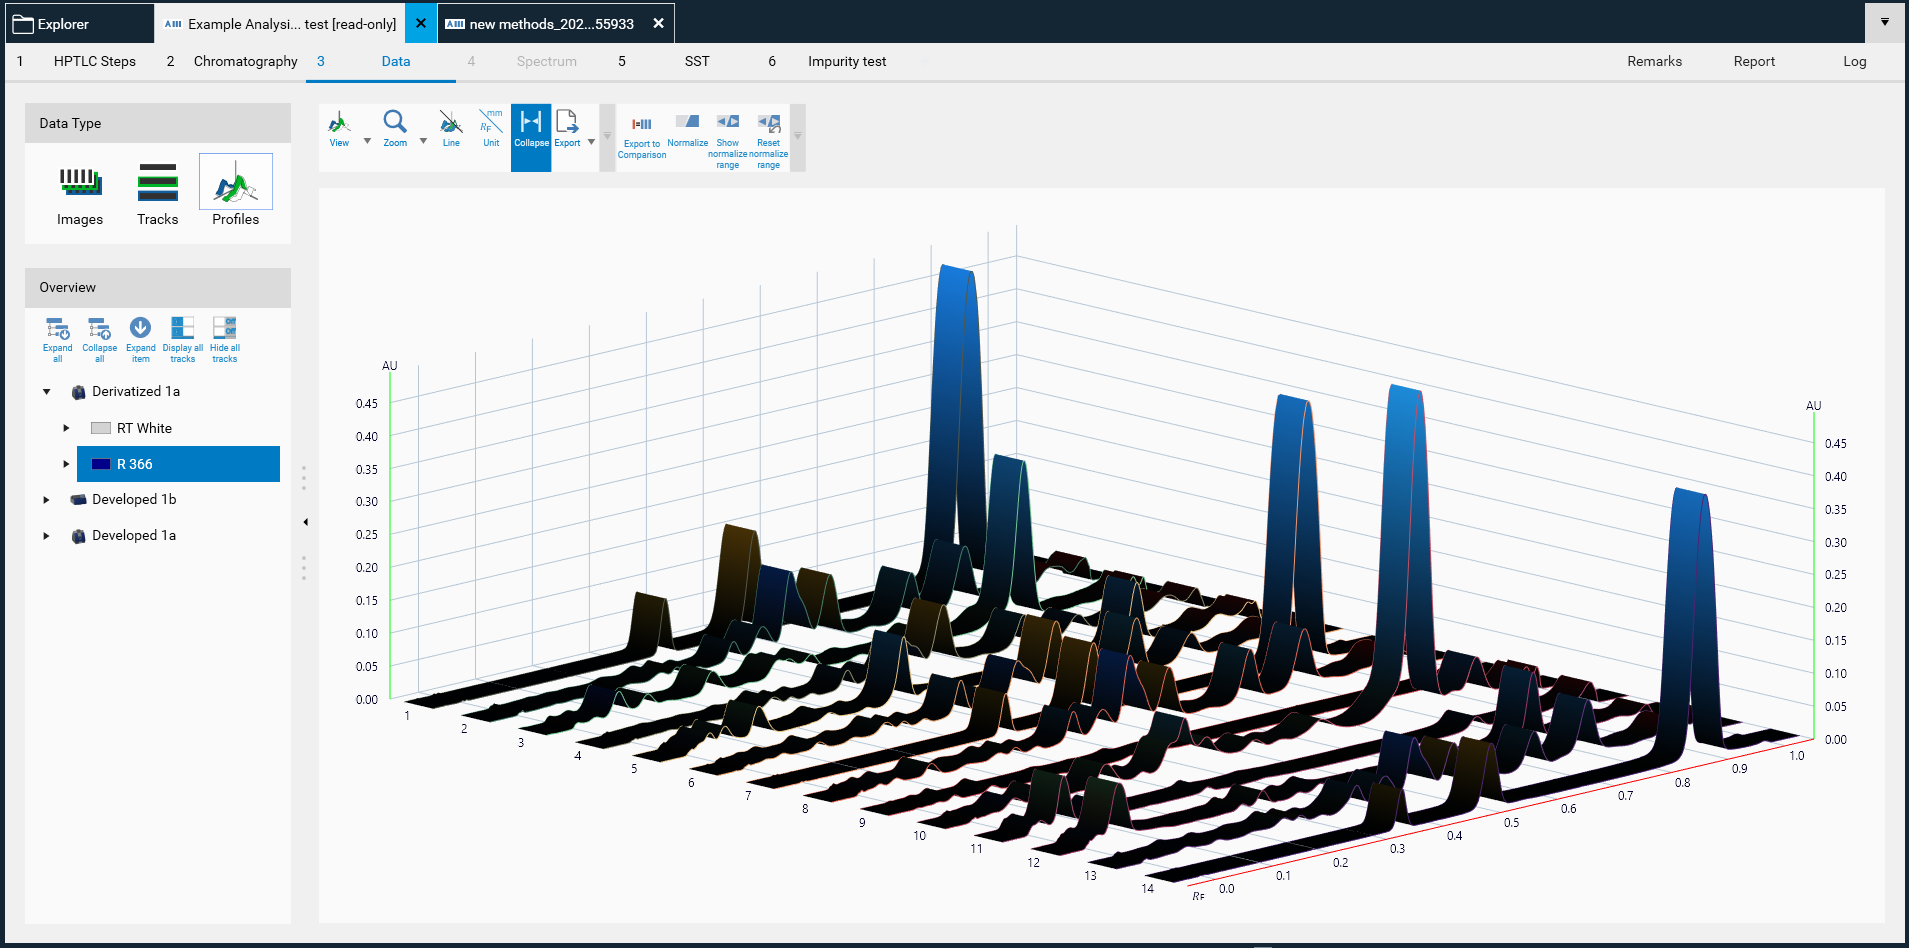The image size is (1909, 948).
Task: Select the Tracks data type
Action: [158, 197]
